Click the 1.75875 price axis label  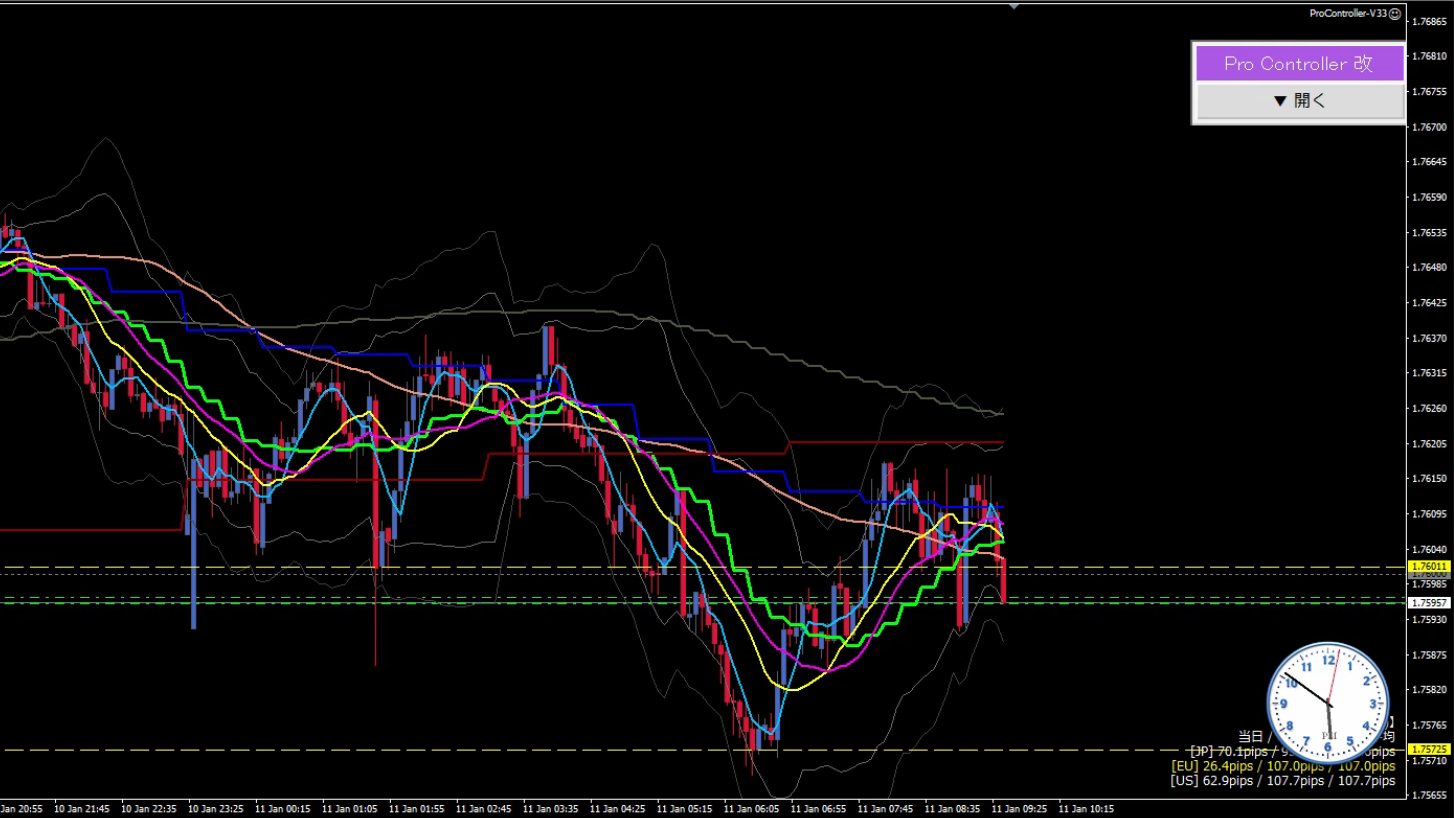[1431, 655]
